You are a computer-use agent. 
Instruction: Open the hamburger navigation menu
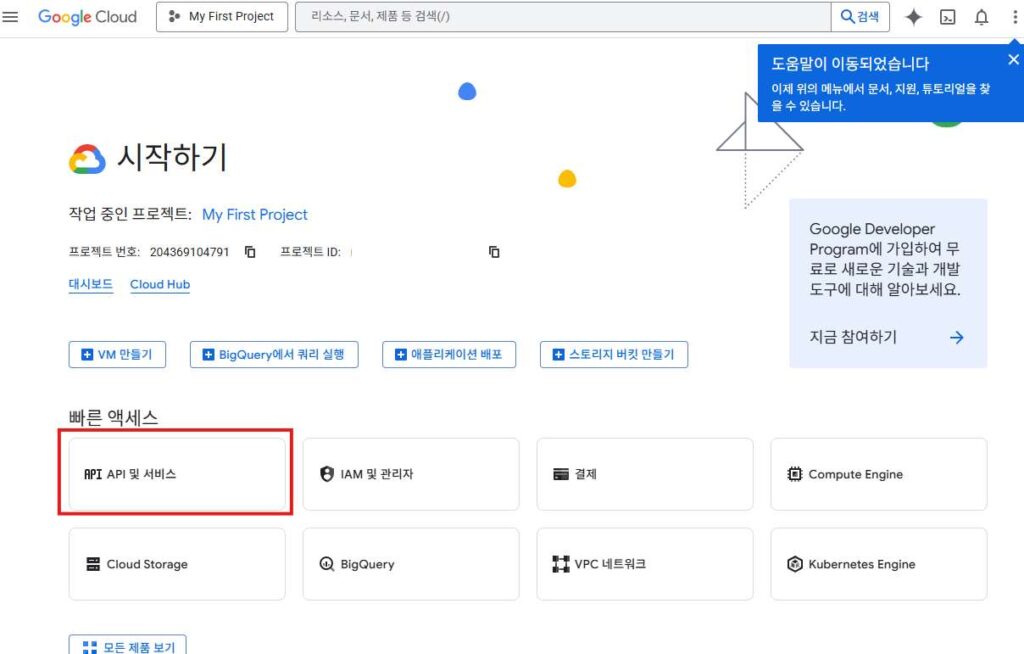[x=11, y=17]
